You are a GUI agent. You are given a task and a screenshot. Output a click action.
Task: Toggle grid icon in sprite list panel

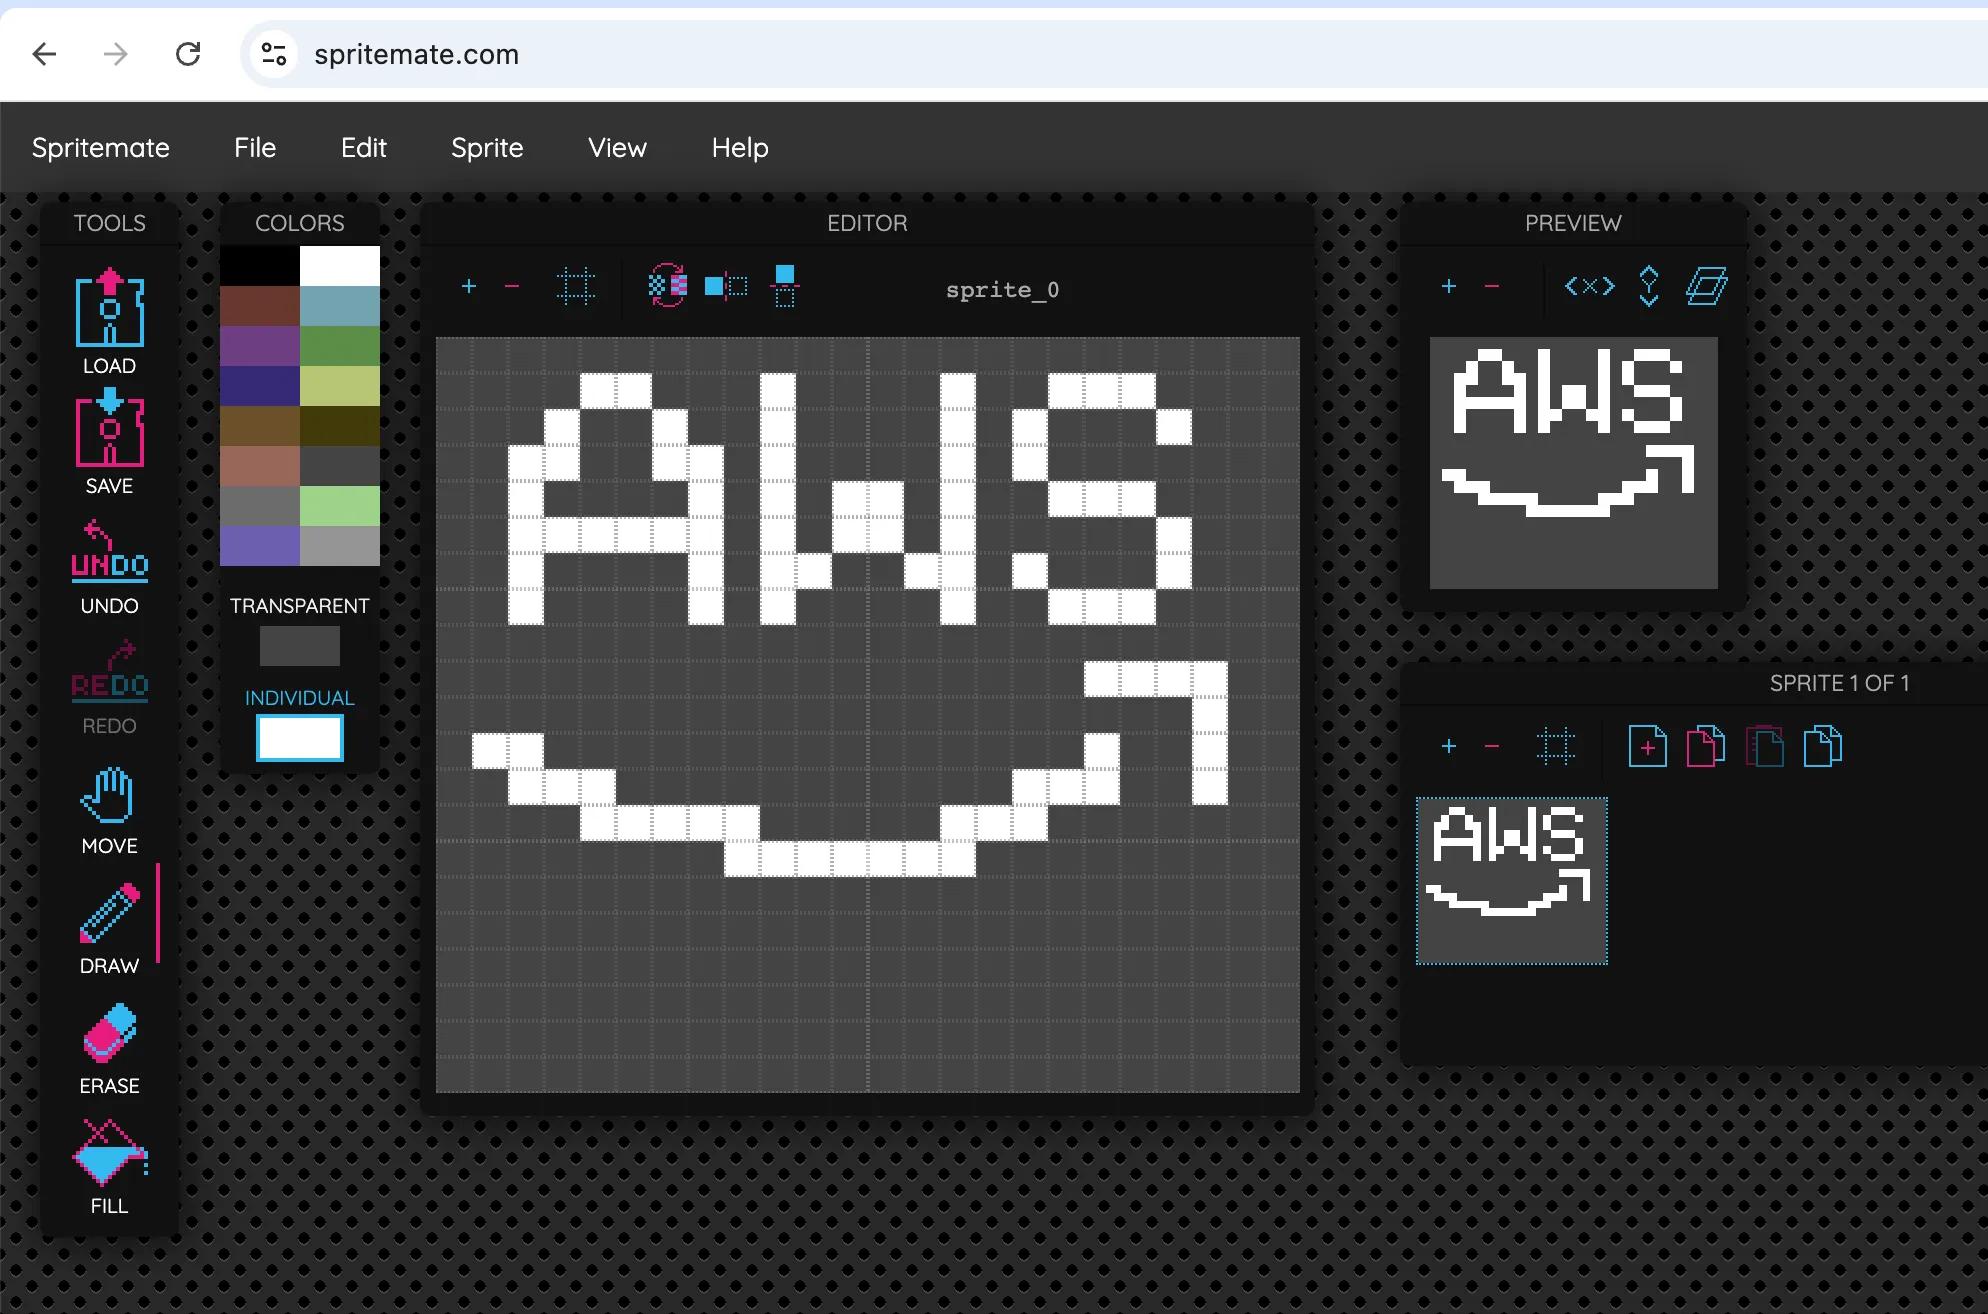(1556, 747)
